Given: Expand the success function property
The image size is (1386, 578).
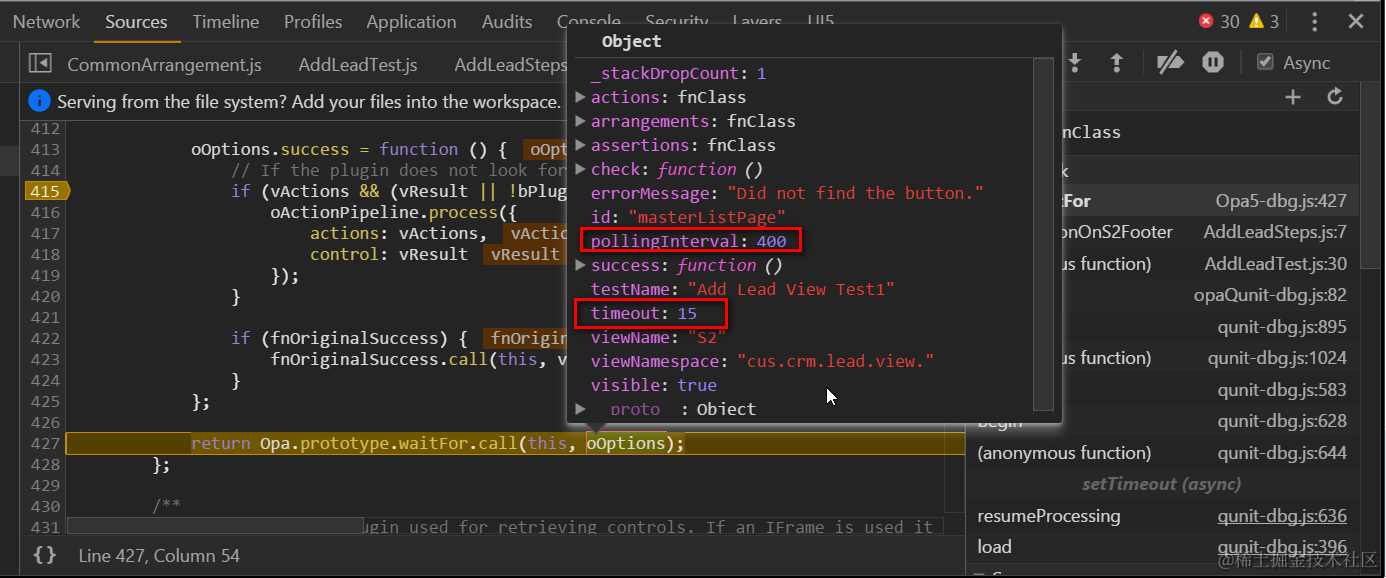Looking at the screenshot, I should pos(581,265).
